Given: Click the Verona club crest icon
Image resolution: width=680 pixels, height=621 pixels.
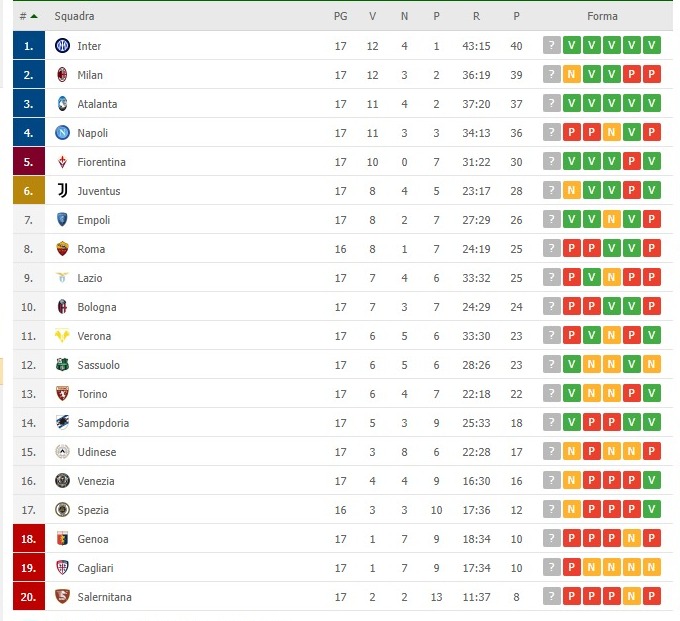Looking at the screenshot, I should coord(62,336).
